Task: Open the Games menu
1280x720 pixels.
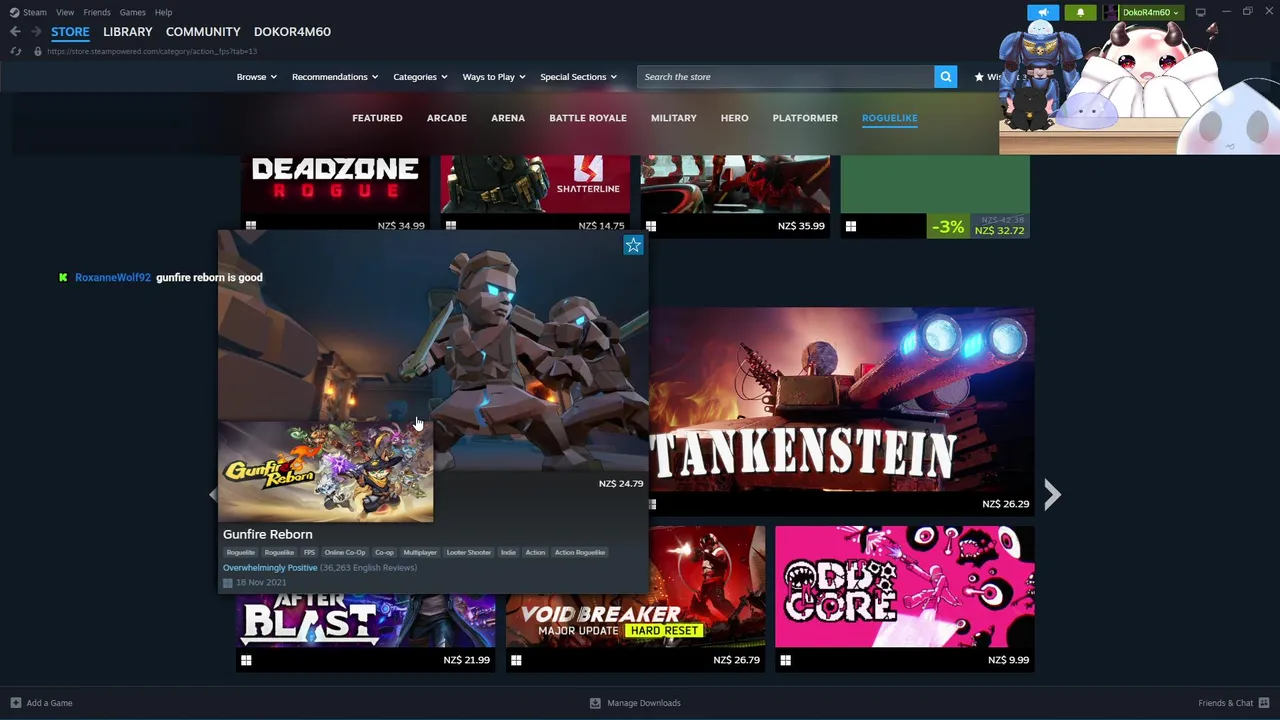Action: click(x=133, y=12)
